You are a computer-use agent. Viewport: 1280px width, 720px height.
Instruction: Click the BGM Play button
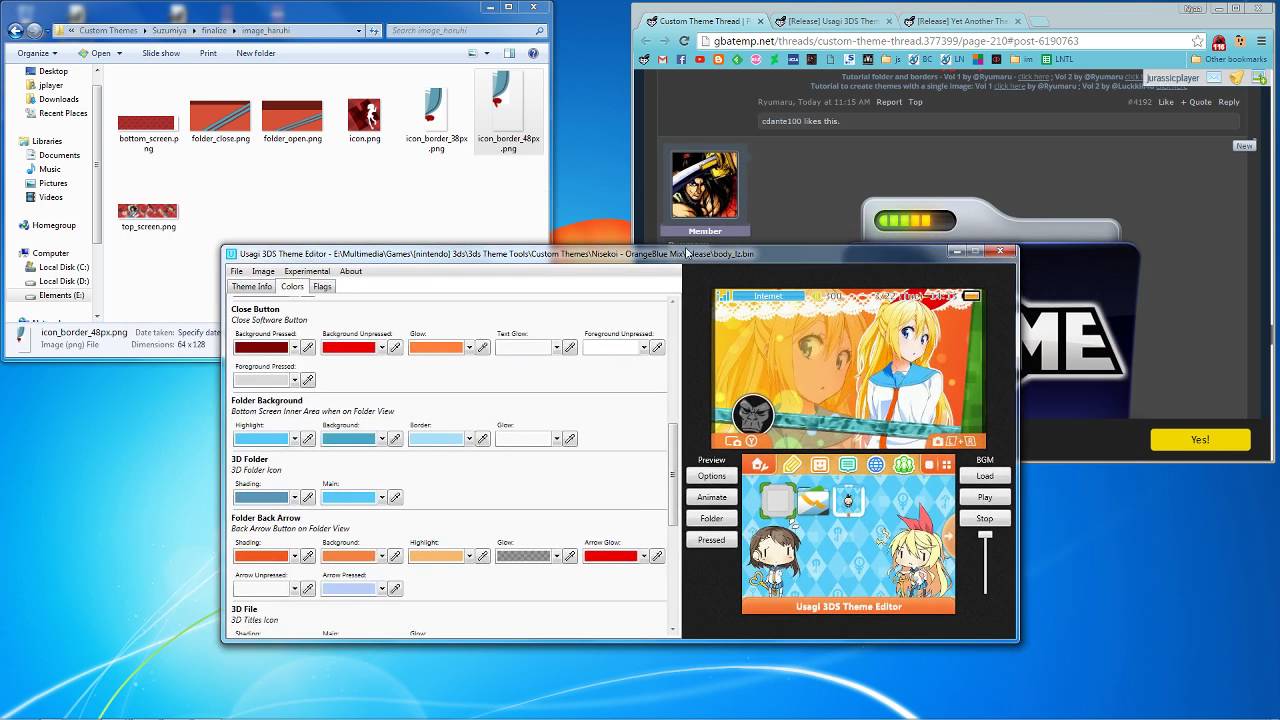(x=985, y=497)
